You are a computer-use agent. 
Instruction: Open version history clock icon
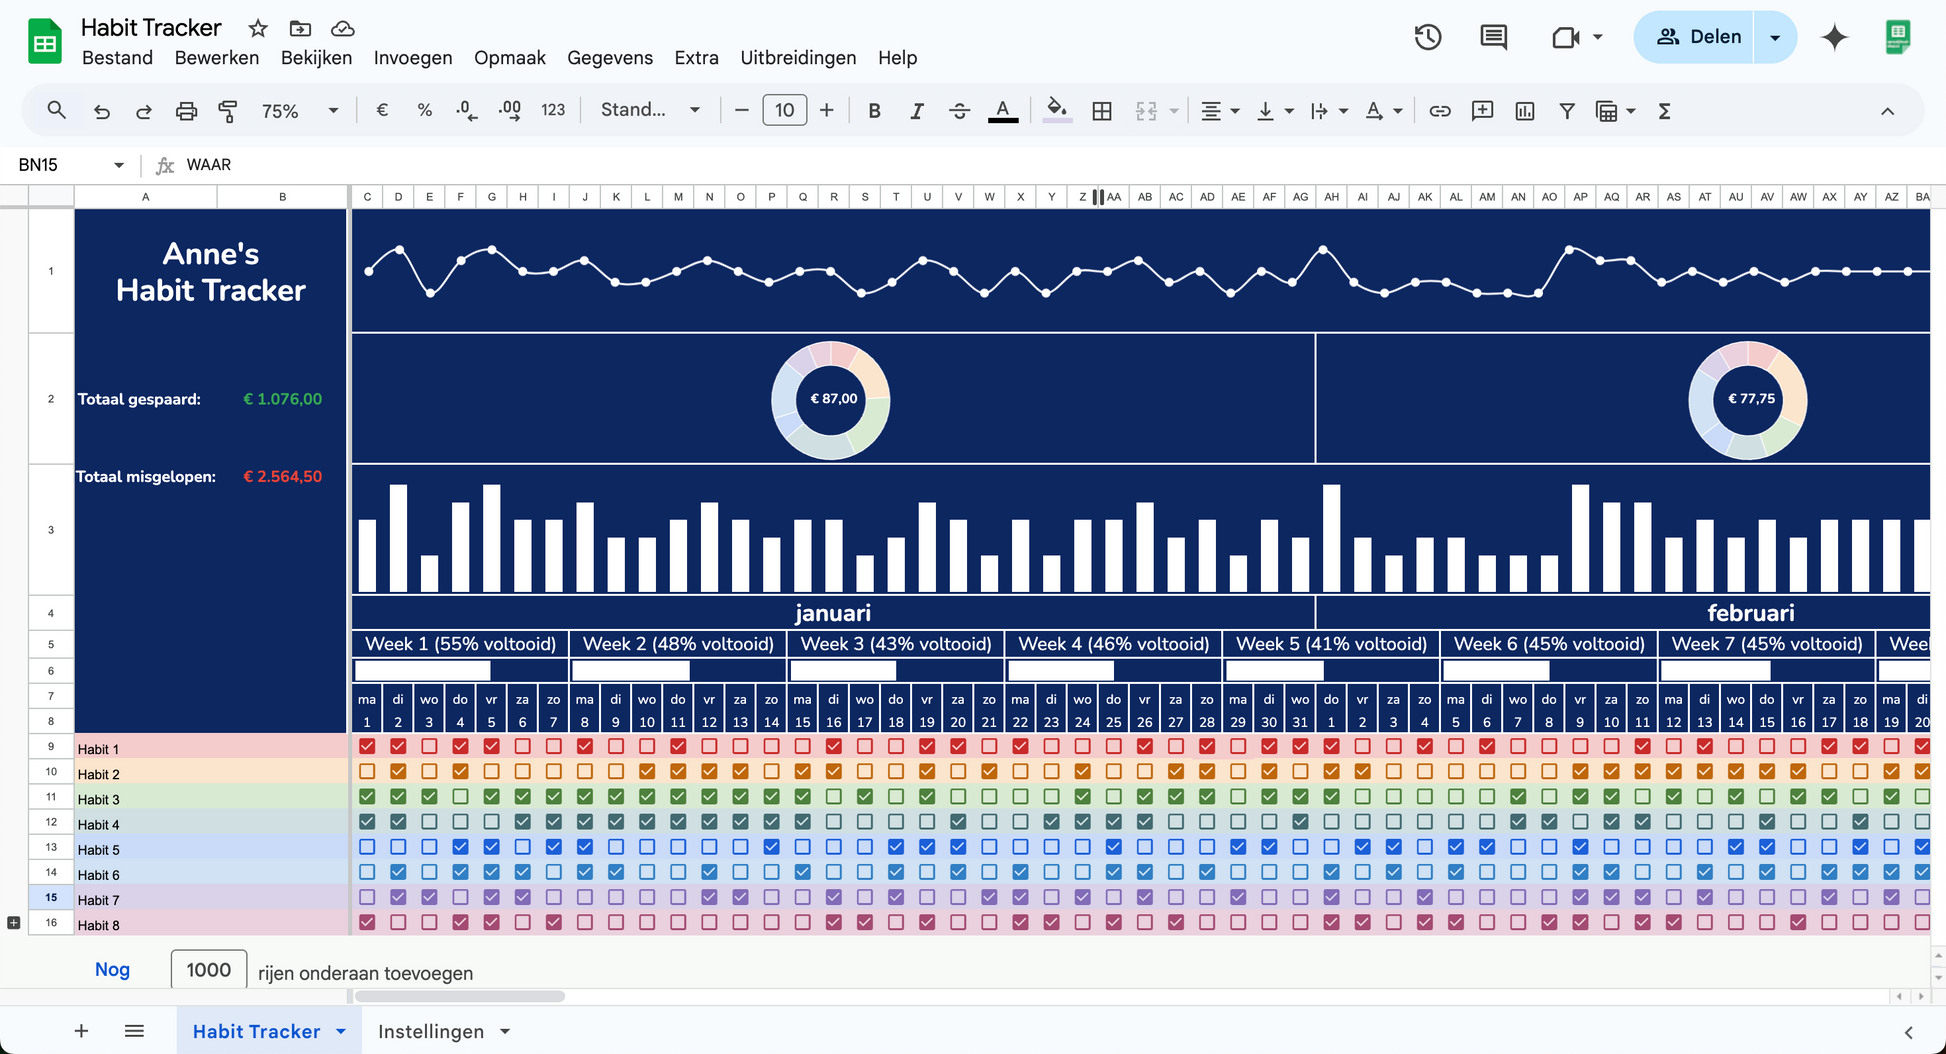[x=1427, y=37]
